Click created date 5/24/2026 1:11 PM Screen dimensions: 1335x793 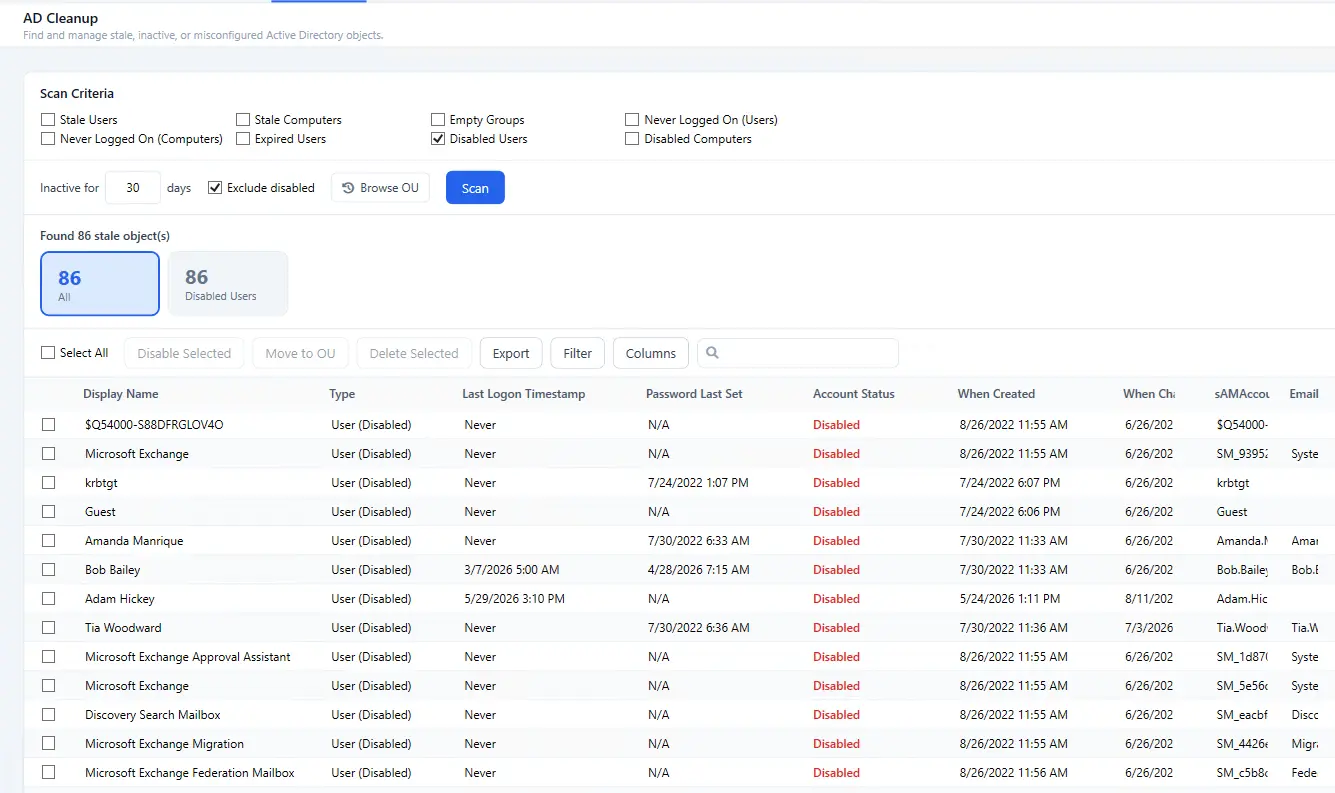pos(1010,599)
